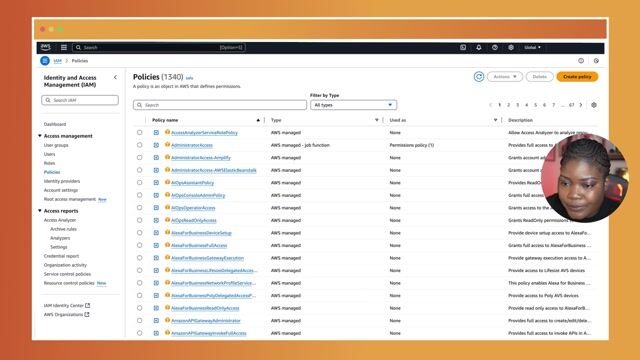Click orange icon next to AmazonAPIGatewayAdministrator
This screenshot has width=640, height=360.
[x=167, y=320]
